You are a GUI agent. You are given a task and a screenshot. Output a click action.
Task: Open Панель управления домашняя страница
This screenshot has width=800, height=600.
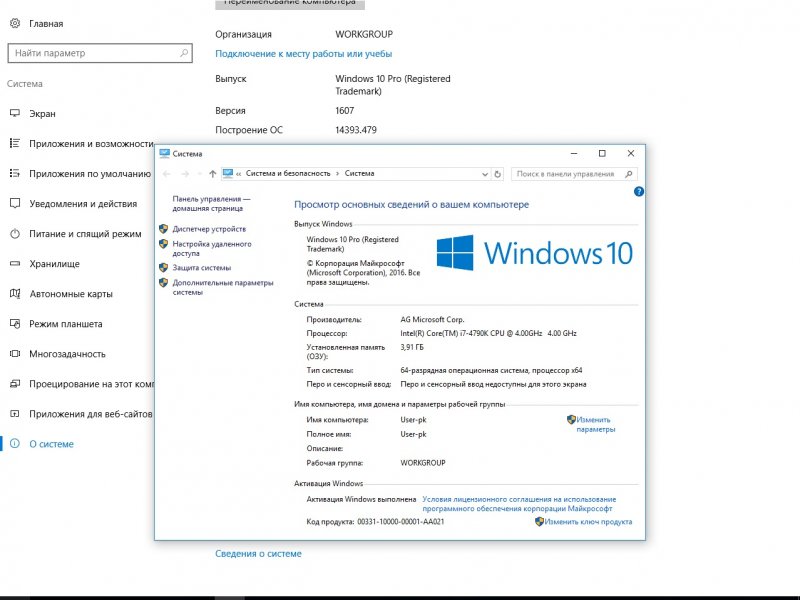point(211,204)
